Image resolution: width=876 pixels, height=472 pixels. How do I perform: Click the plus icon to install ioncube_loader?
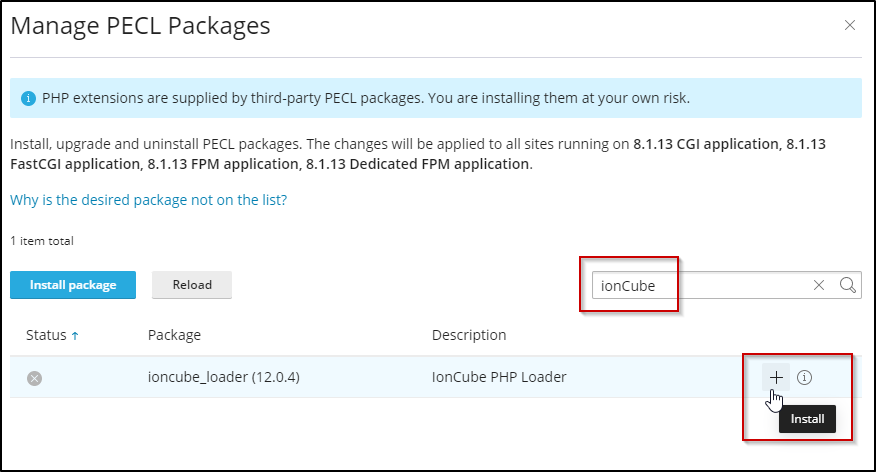tap(775, 377)
